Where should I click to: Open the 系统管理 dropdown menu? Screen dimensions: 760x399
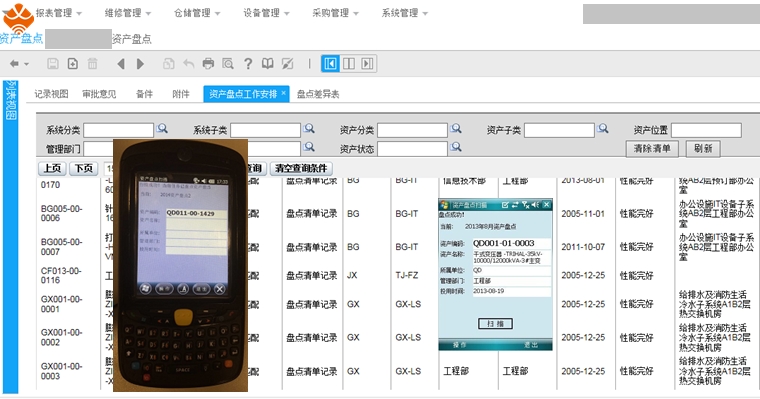tap(404, 13)
